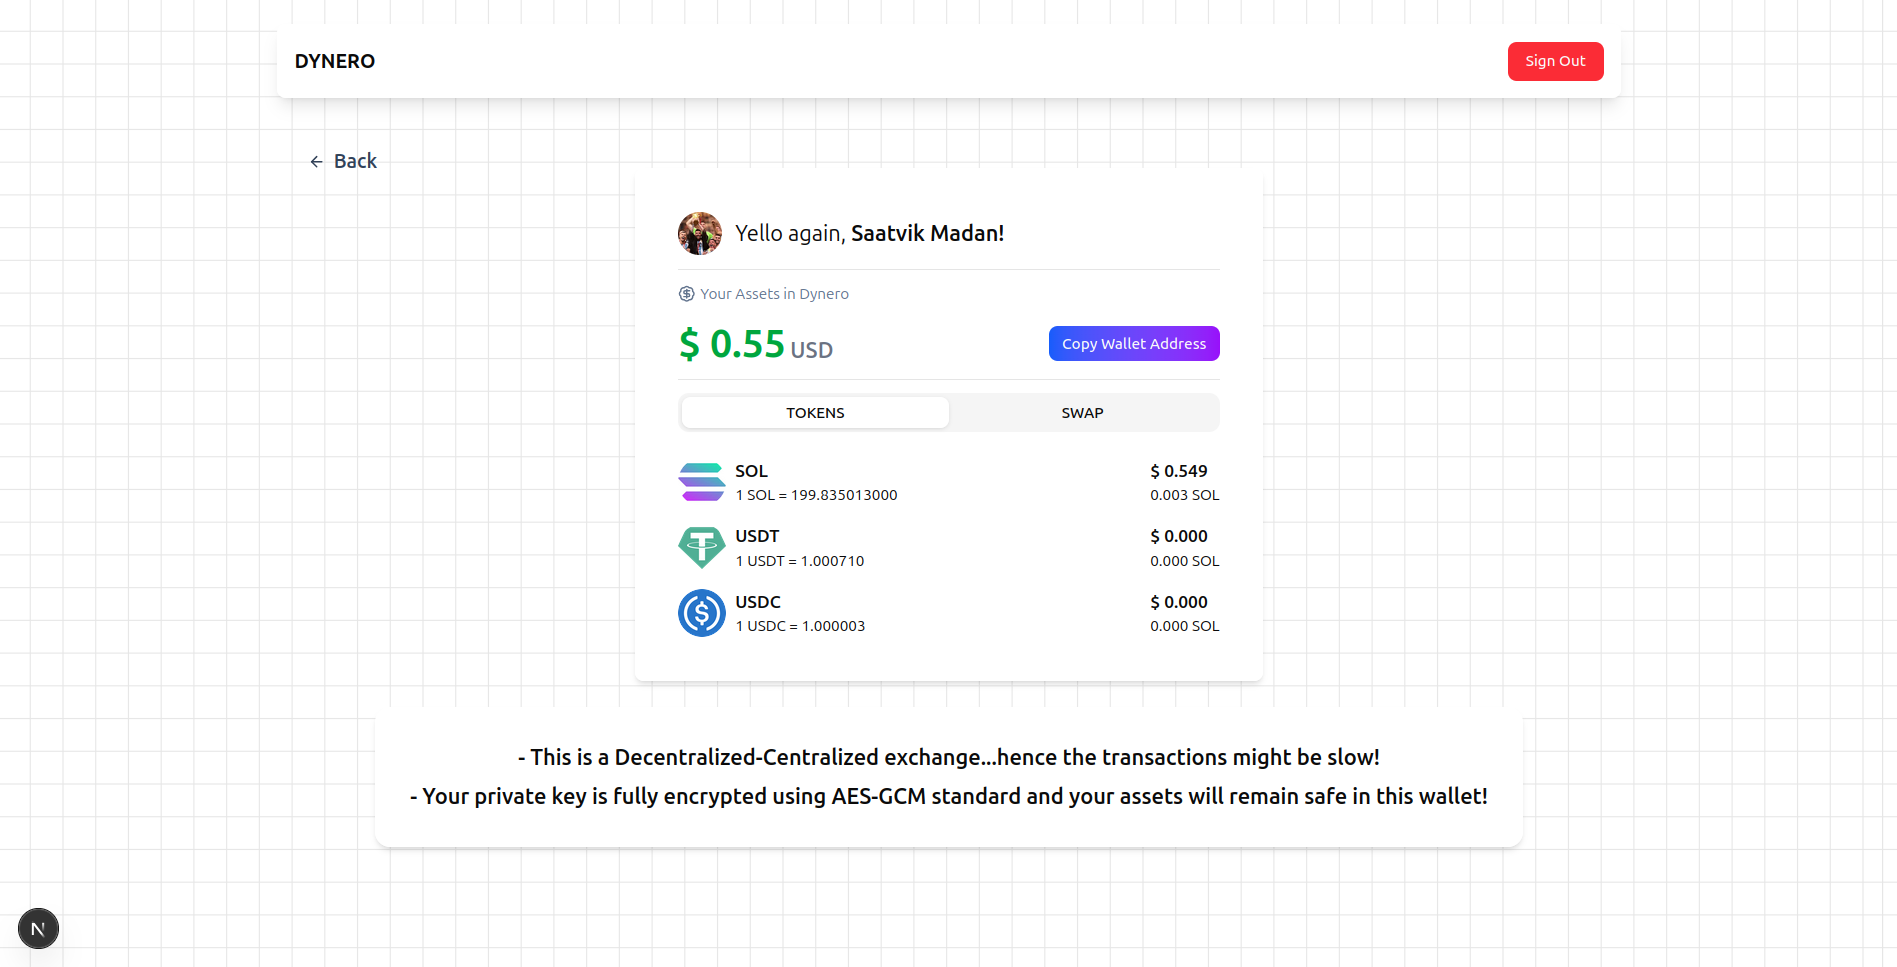Click the $ 0.55 USD total balance

[x=755, y=345]
